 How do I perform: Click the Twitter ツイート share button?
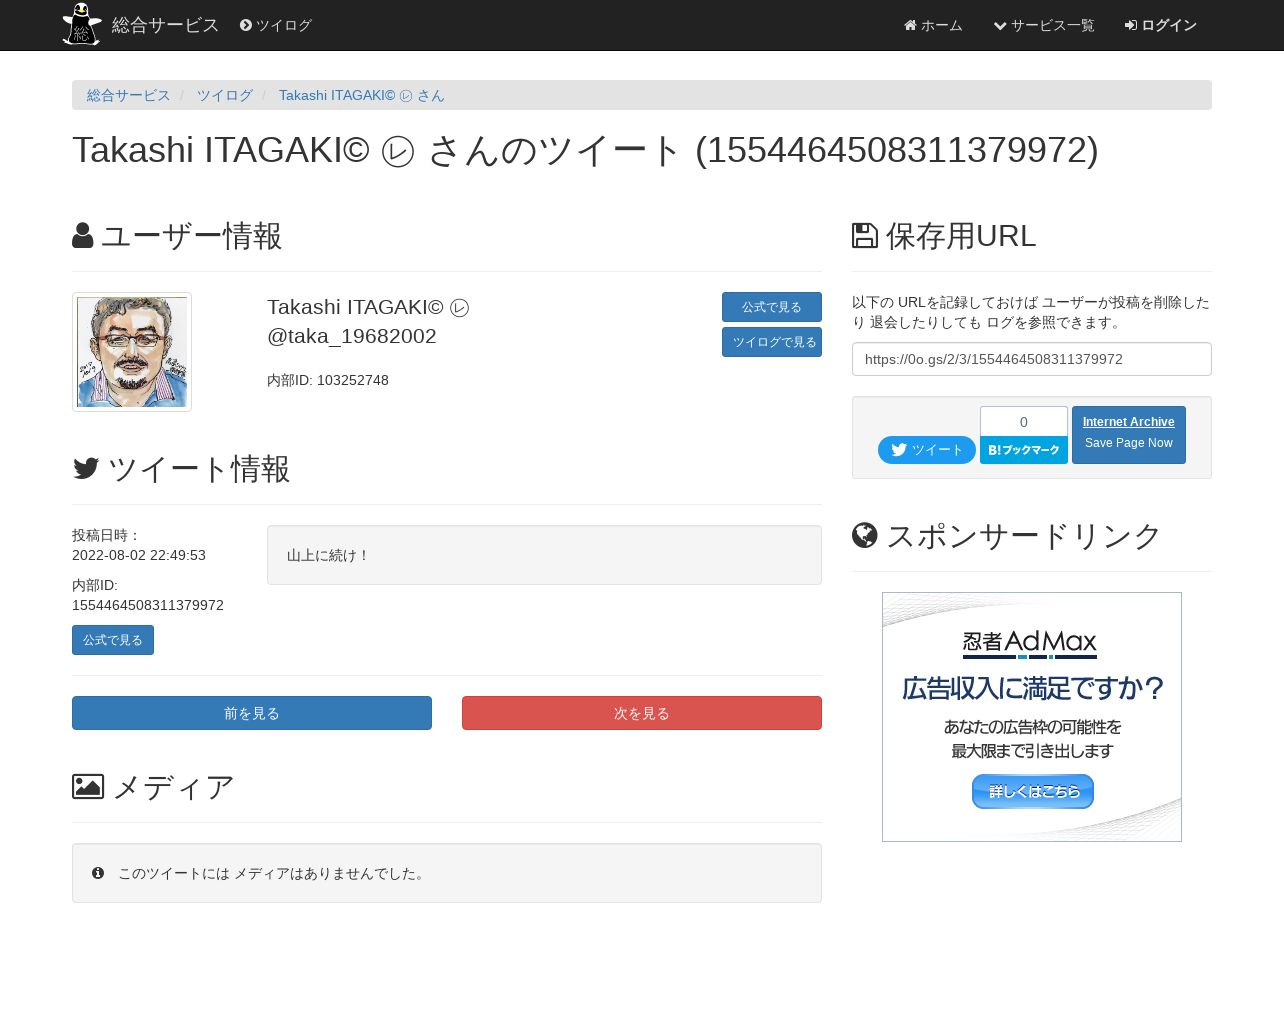927,450
